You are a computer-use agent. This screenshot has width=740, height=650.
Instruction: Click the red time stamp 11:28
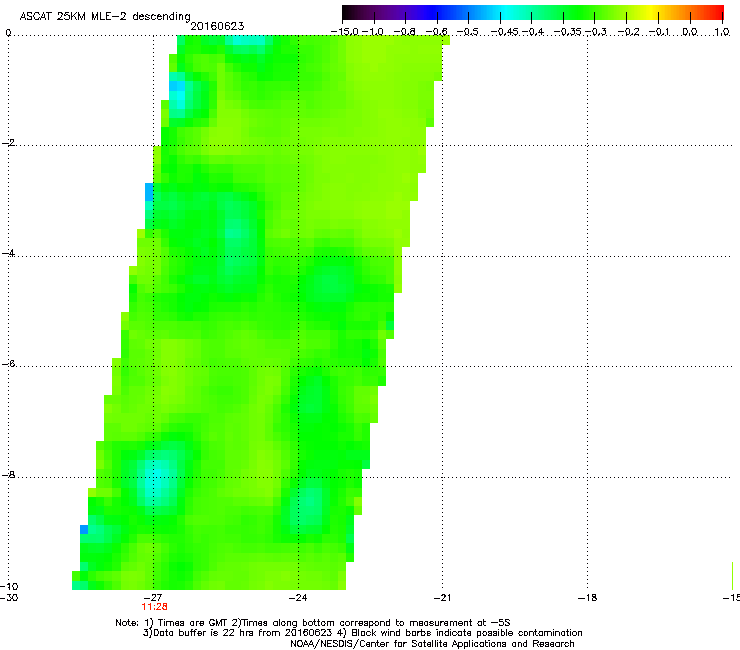pos(154,607)
